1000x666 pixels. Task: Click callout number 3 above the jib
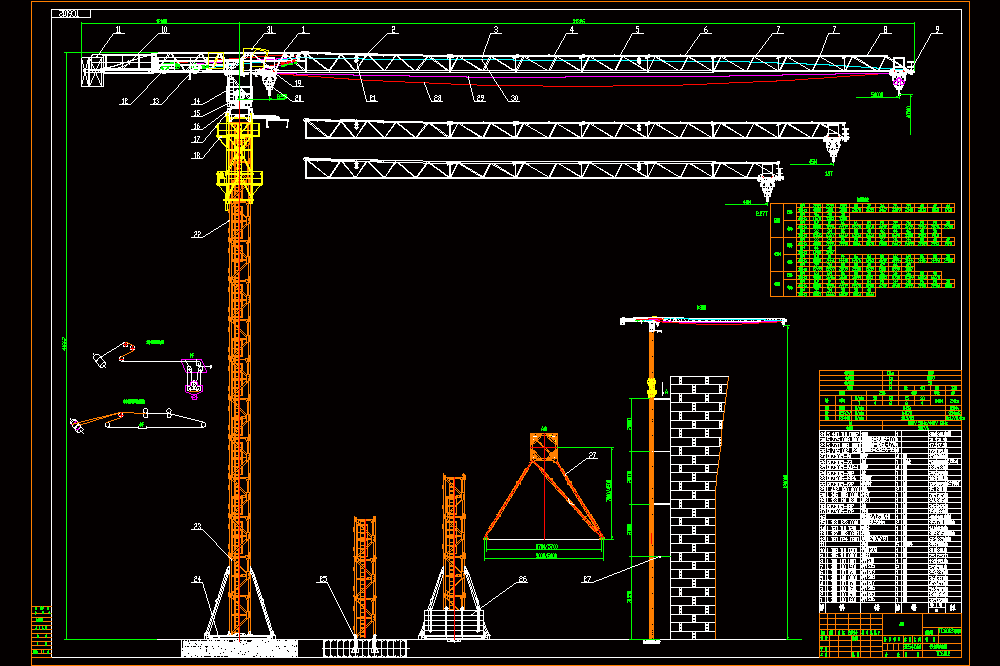(496, 29)
